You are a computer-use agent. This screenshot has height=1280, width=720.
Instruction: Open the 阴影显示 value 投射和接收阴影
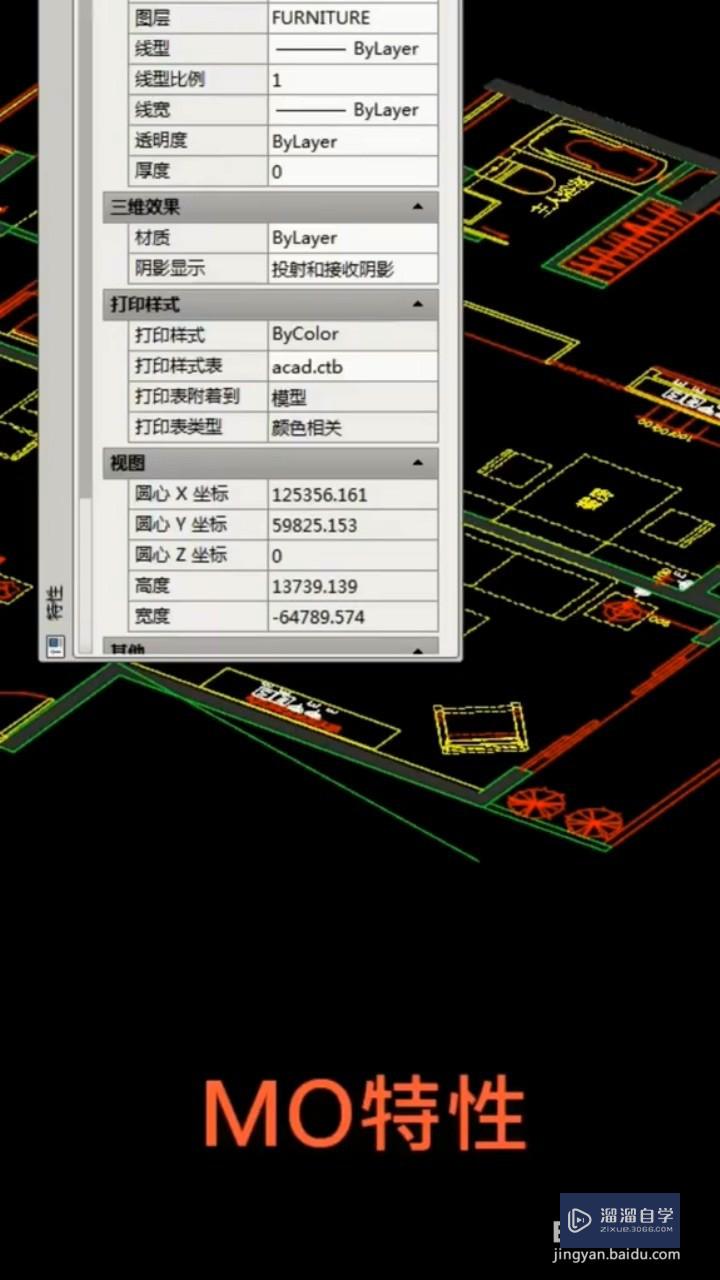click(x=353, y=268)
